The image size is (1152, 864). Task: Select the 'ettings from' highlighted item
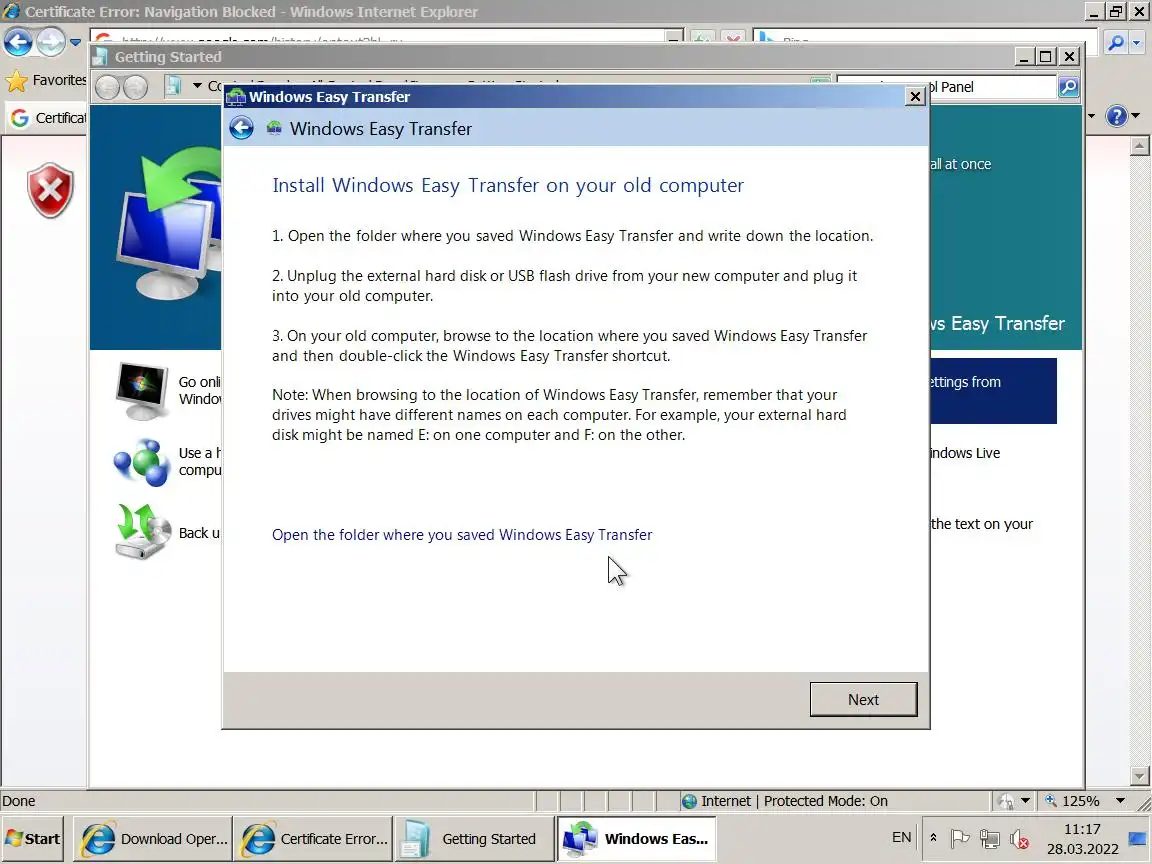(x=993, y=391)
